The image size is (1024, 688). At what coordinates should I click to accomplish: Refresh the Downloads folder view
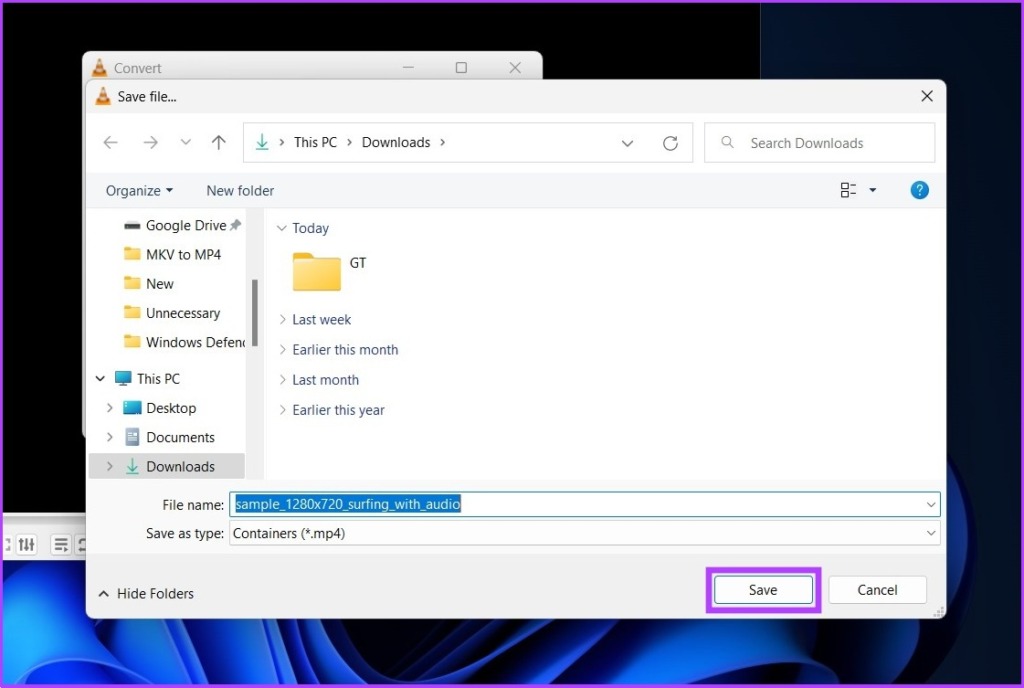(670, 143)
